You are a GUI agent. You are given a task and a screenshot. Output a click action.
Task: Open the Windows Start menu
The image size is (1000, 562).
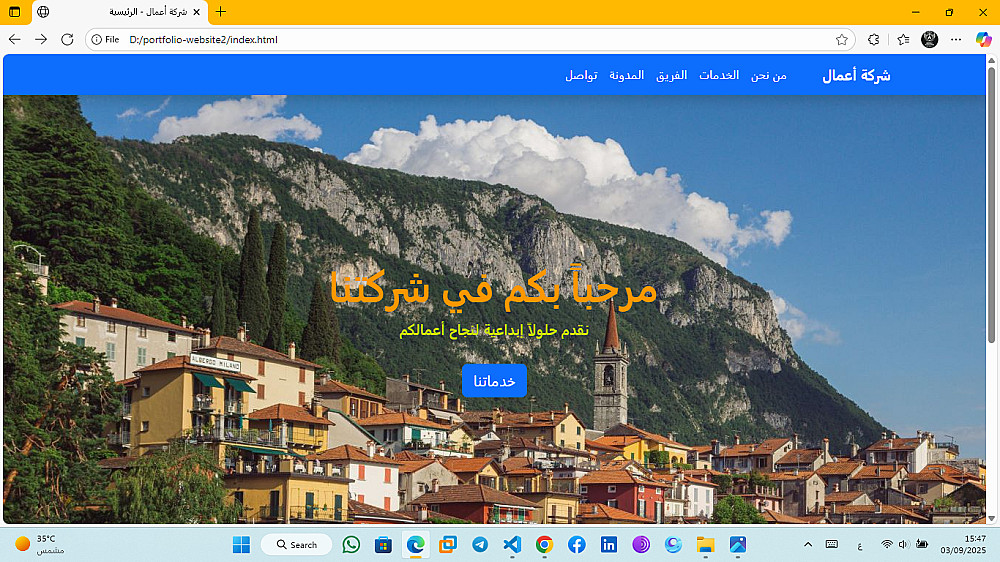click(x=241, y=545)
